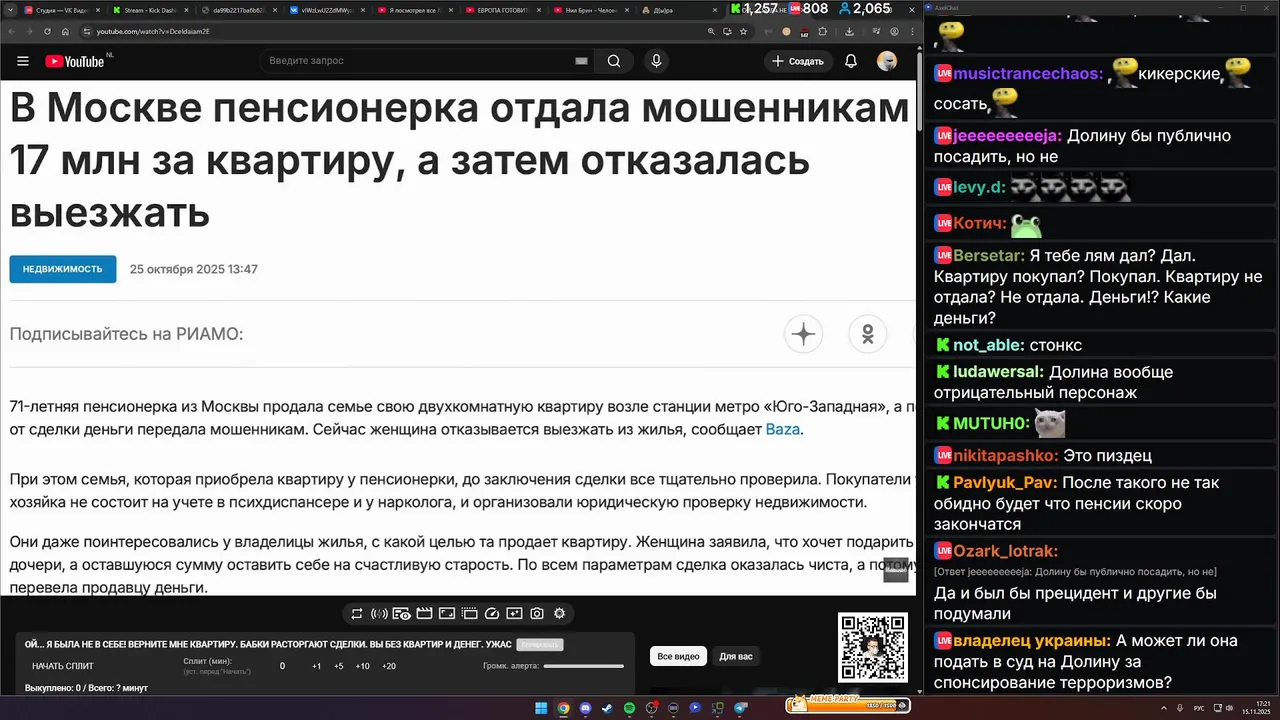Take a video screenshot with camera icon

click(537, 614)
